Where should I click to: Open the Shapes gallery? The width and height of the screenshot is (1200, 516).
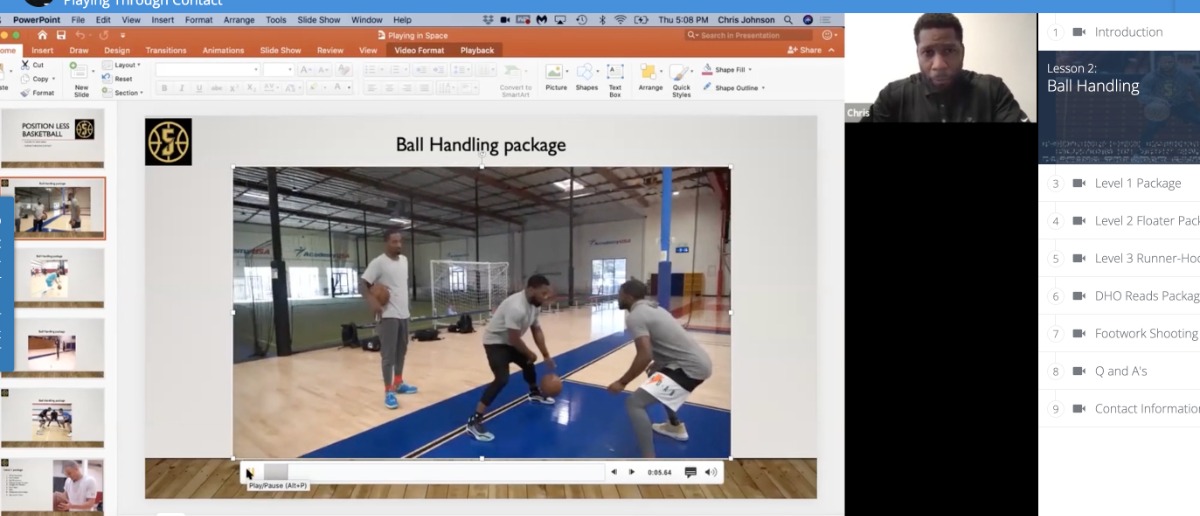[586, 72]
